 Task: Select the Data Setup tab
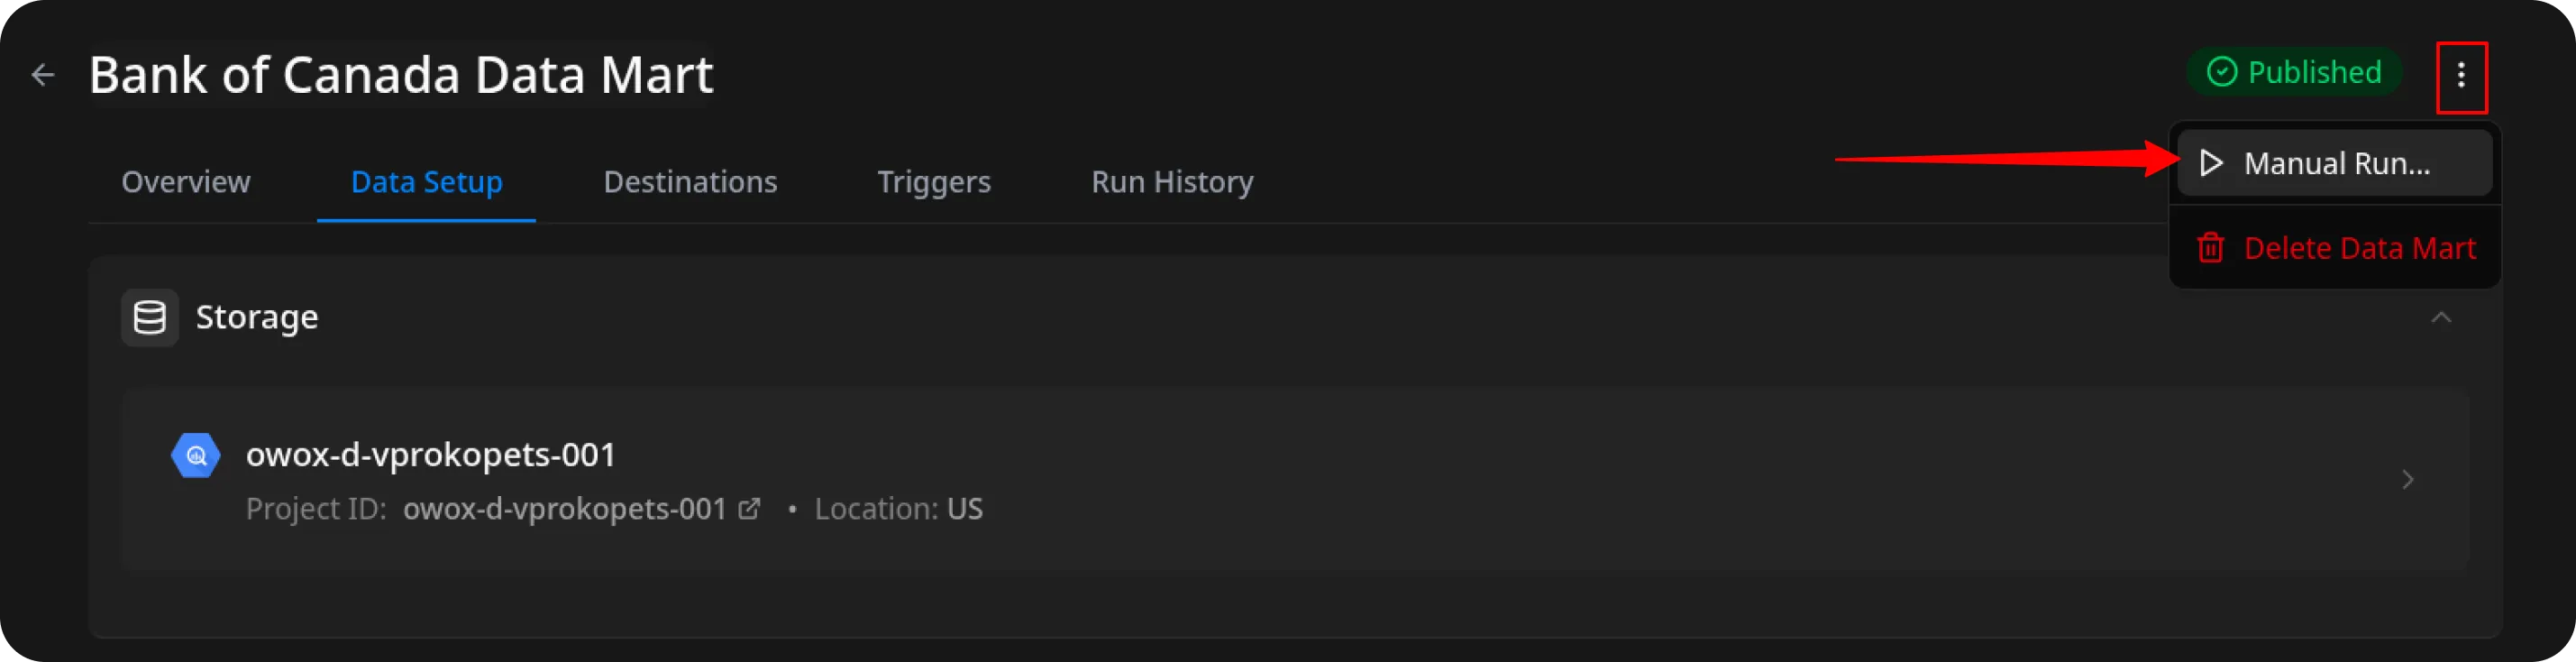click(426, 182)
